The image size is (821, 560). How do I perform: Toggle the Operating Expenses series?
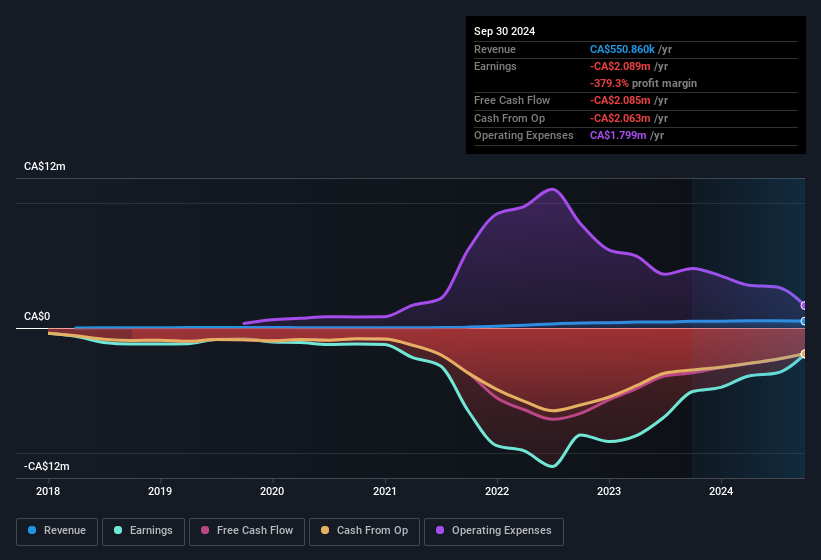(x=494, y=531)
